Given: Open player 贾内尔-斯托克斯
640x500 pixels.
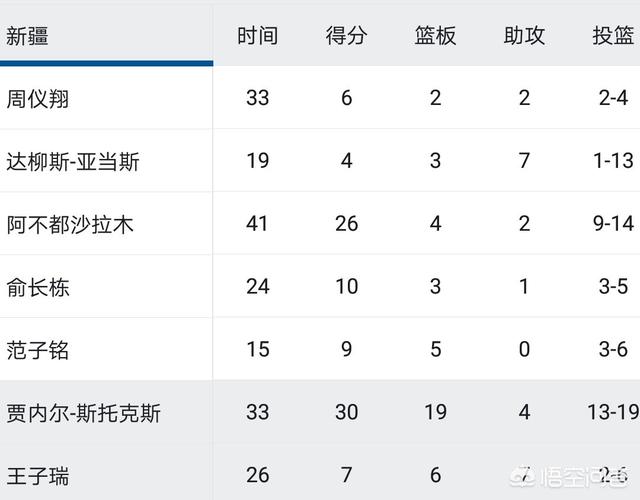Looking at the screenshot, I should tap(83, 413).
